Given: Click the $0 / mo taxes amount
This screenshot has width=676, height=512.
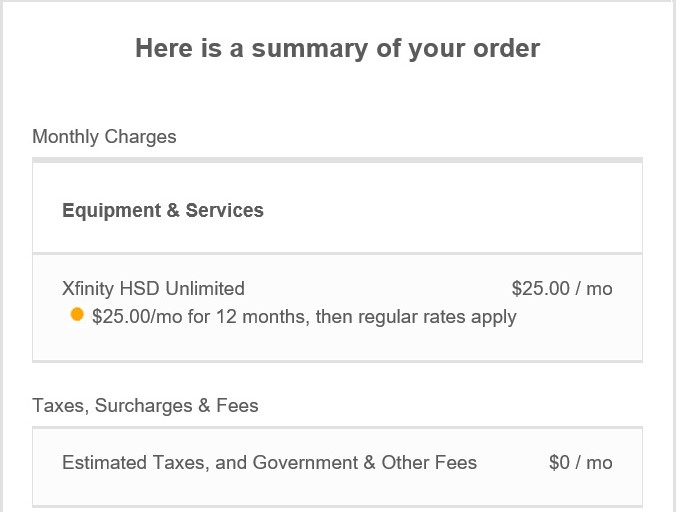Looking at the screenshot, I should click(x=580, y=463).
